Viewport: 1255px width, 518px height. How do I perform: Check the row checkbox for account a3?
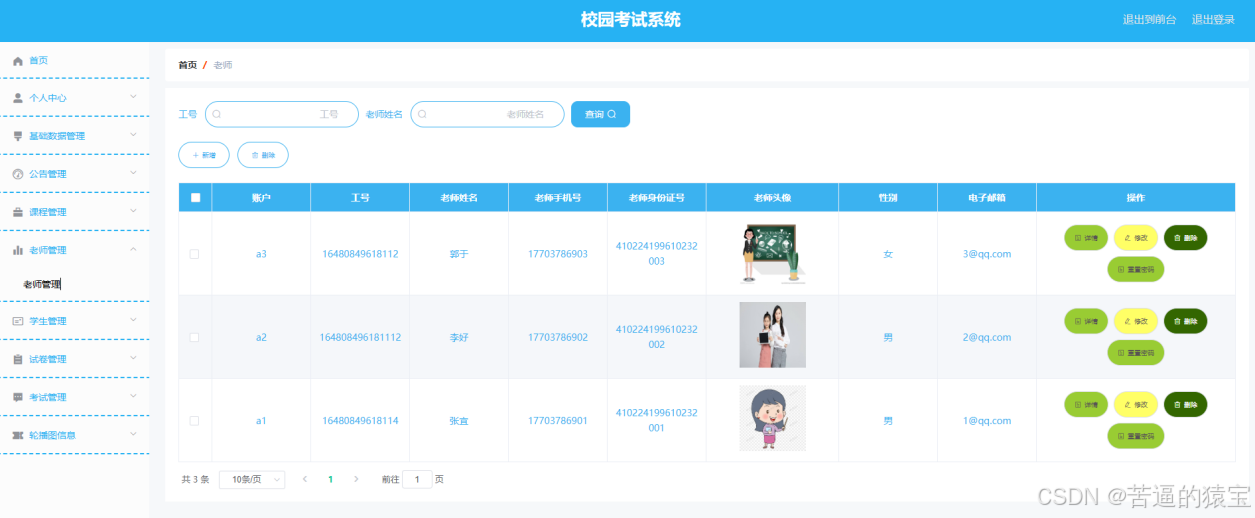tap(194, 254)
